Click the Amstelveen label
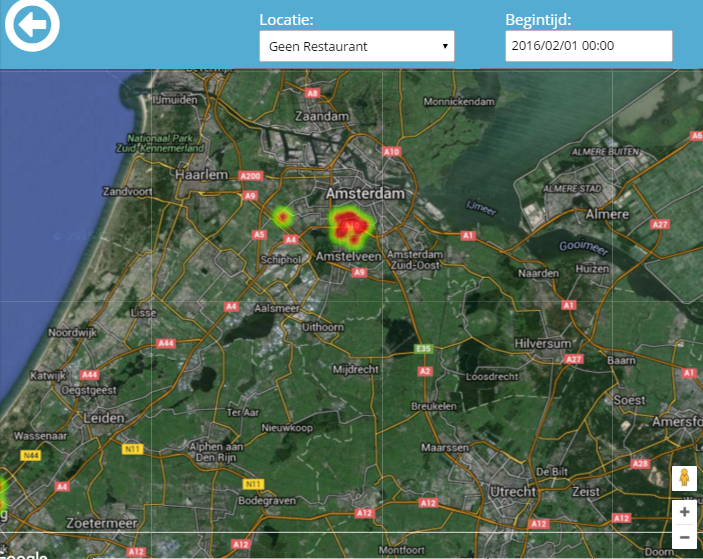This screenshot has width=703, height=559. (348, 256)
